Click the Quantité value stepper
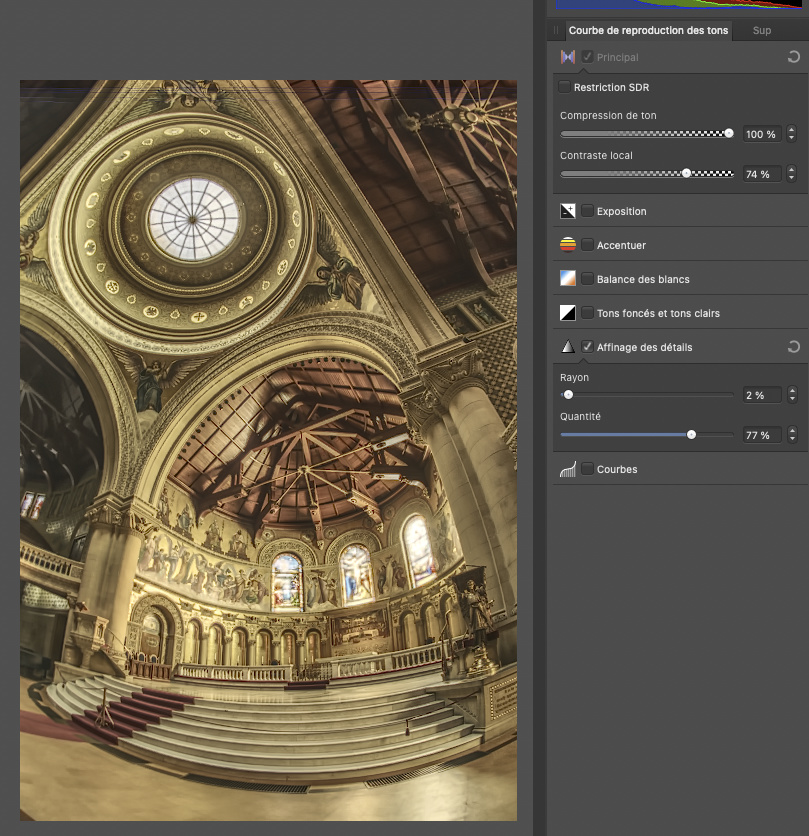This screenshot has height=836, width=809. coord(792,435)
